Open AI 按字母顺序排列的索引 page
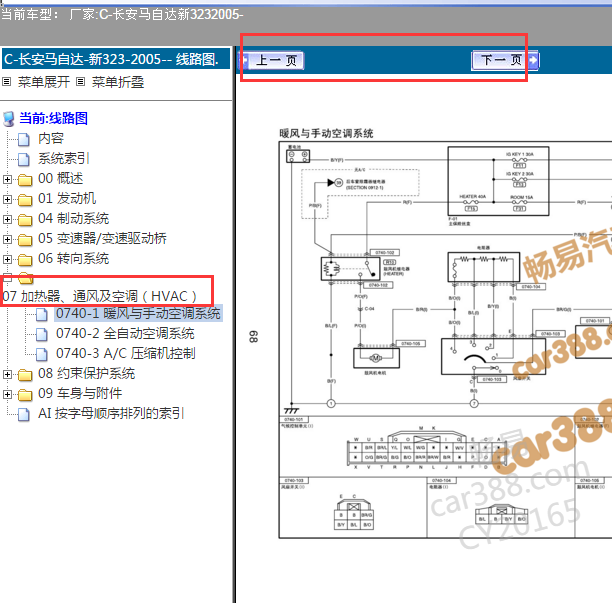 111,413
